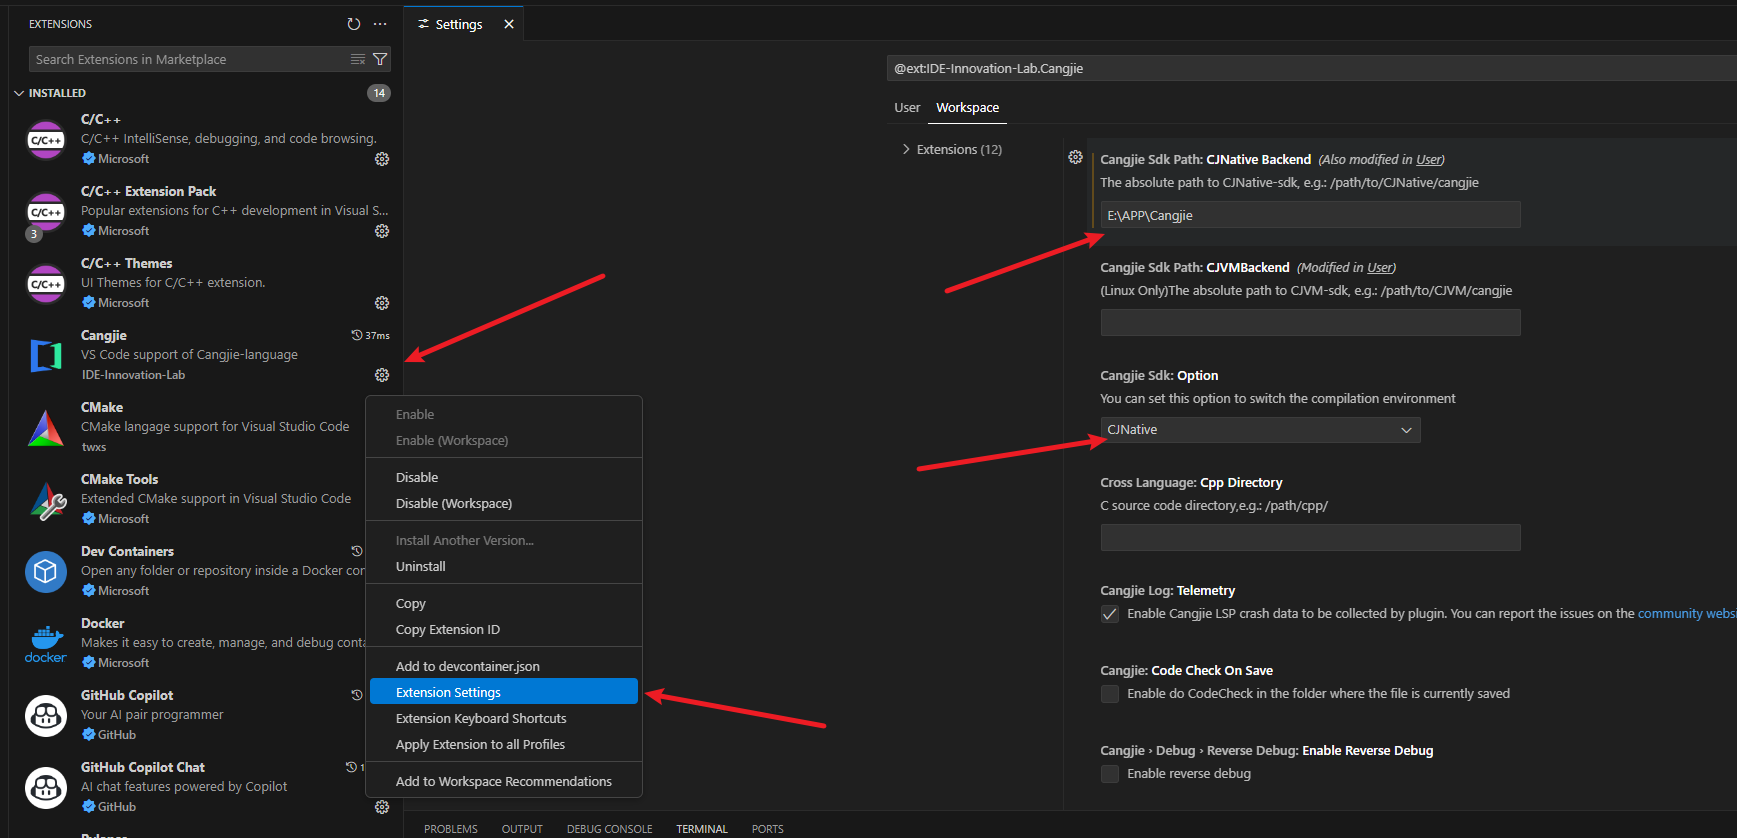Open the OUTPUT panel tab

point(522,829)
